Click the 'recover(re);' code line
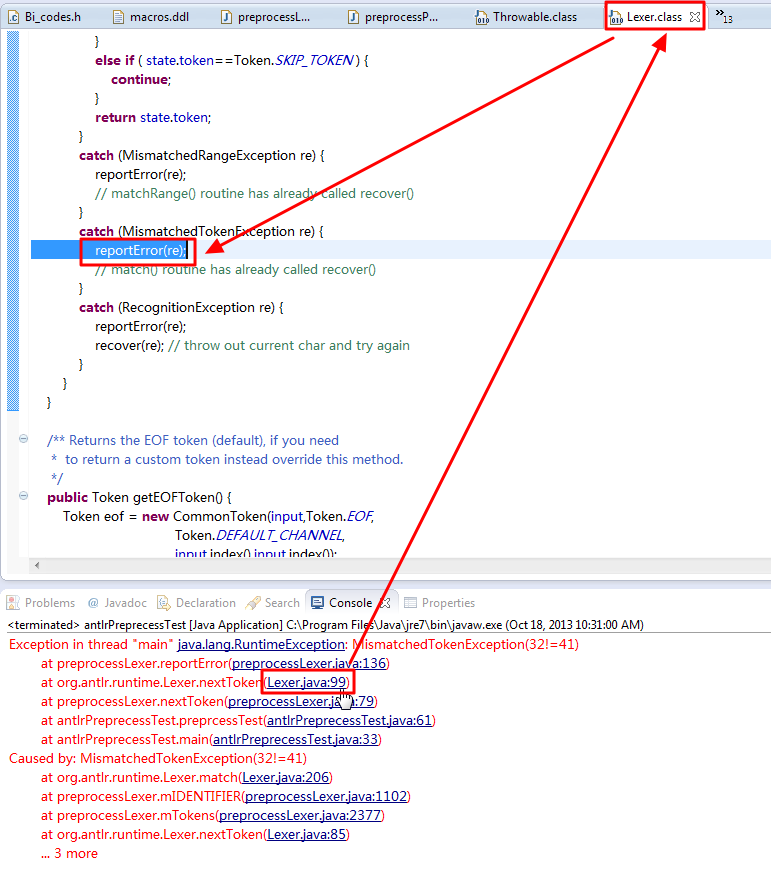771x872 pixels. pos(129,345)
